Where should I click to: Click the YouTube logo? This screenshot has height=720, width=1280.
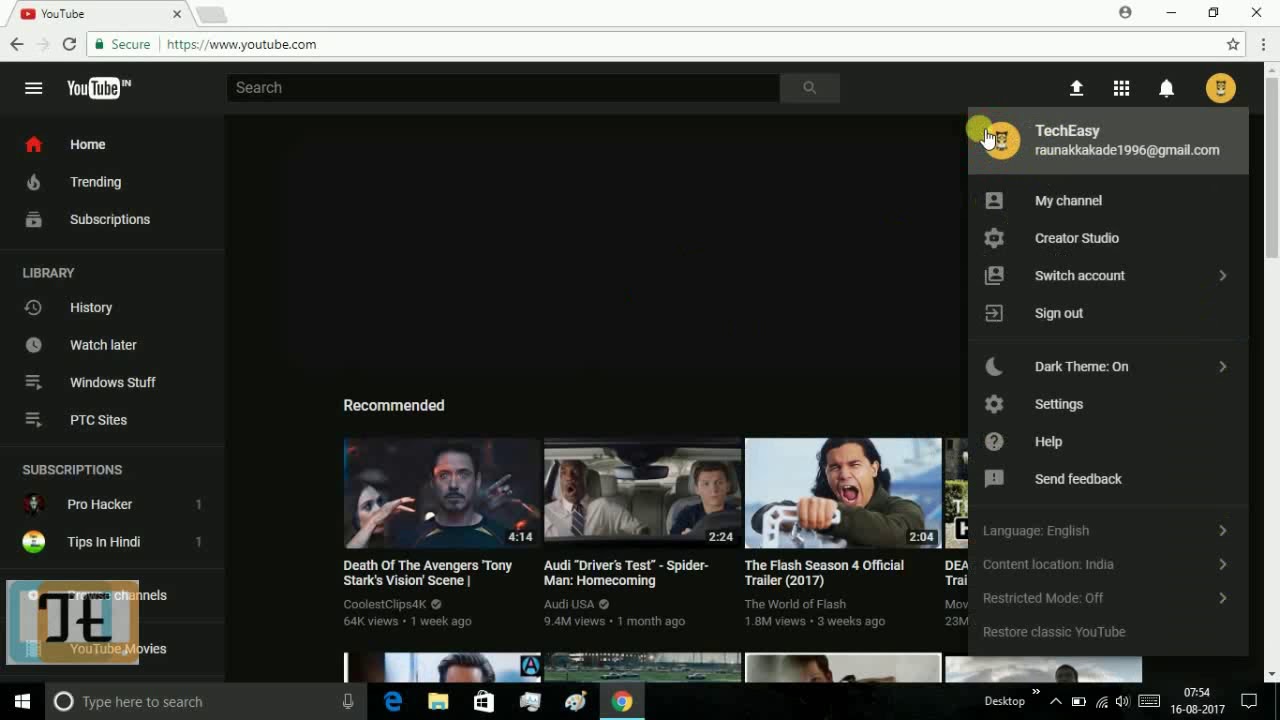tap(98, 88)
